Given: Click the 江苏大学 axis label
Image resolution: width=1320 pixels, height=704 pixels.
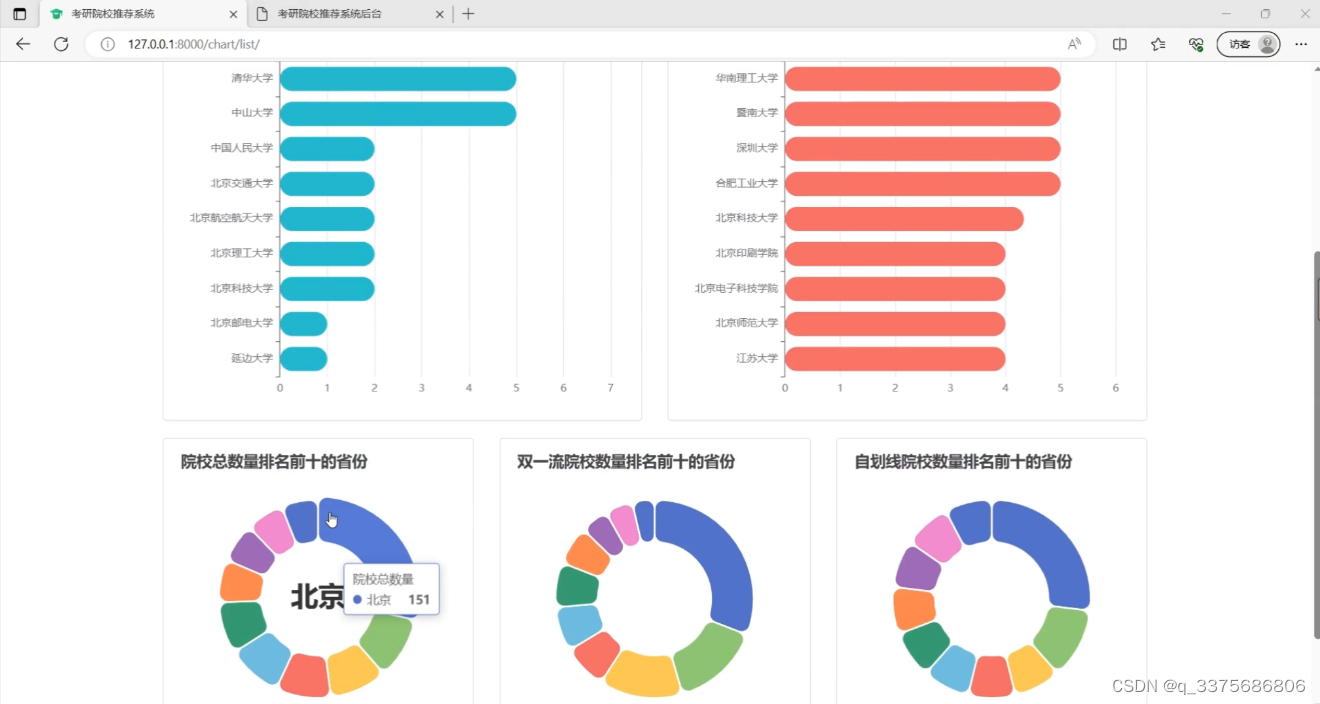Looking at the screenshot, I should (x=757, y=358).
